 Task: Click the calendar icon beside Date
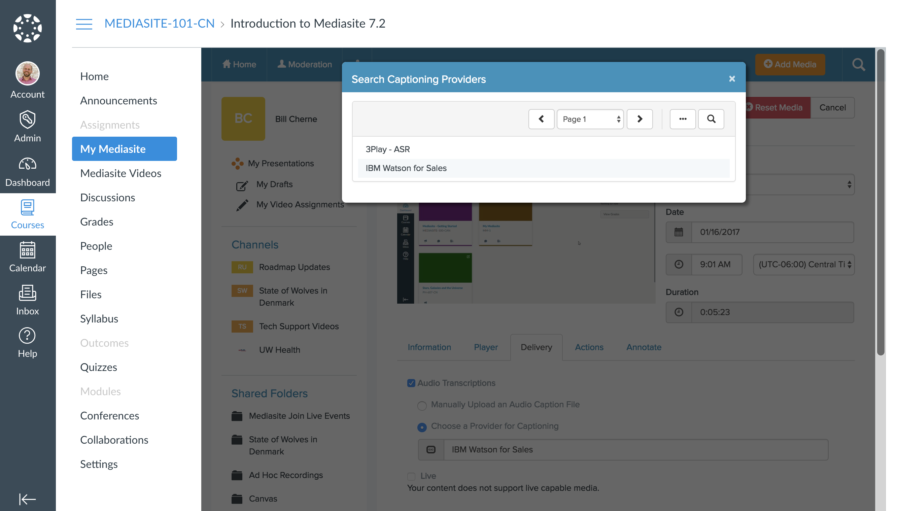point(678,232)
